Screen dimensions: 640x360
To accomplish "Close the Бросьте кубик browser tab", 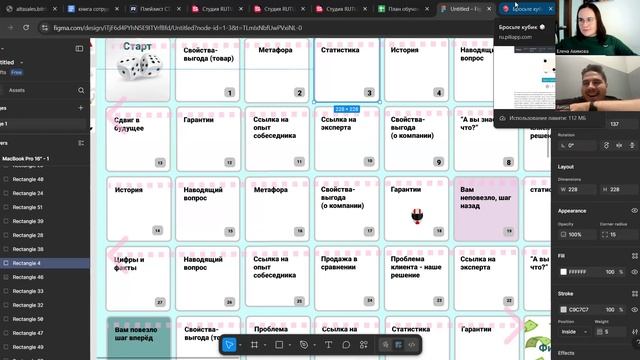I will (x=550, y=9).
